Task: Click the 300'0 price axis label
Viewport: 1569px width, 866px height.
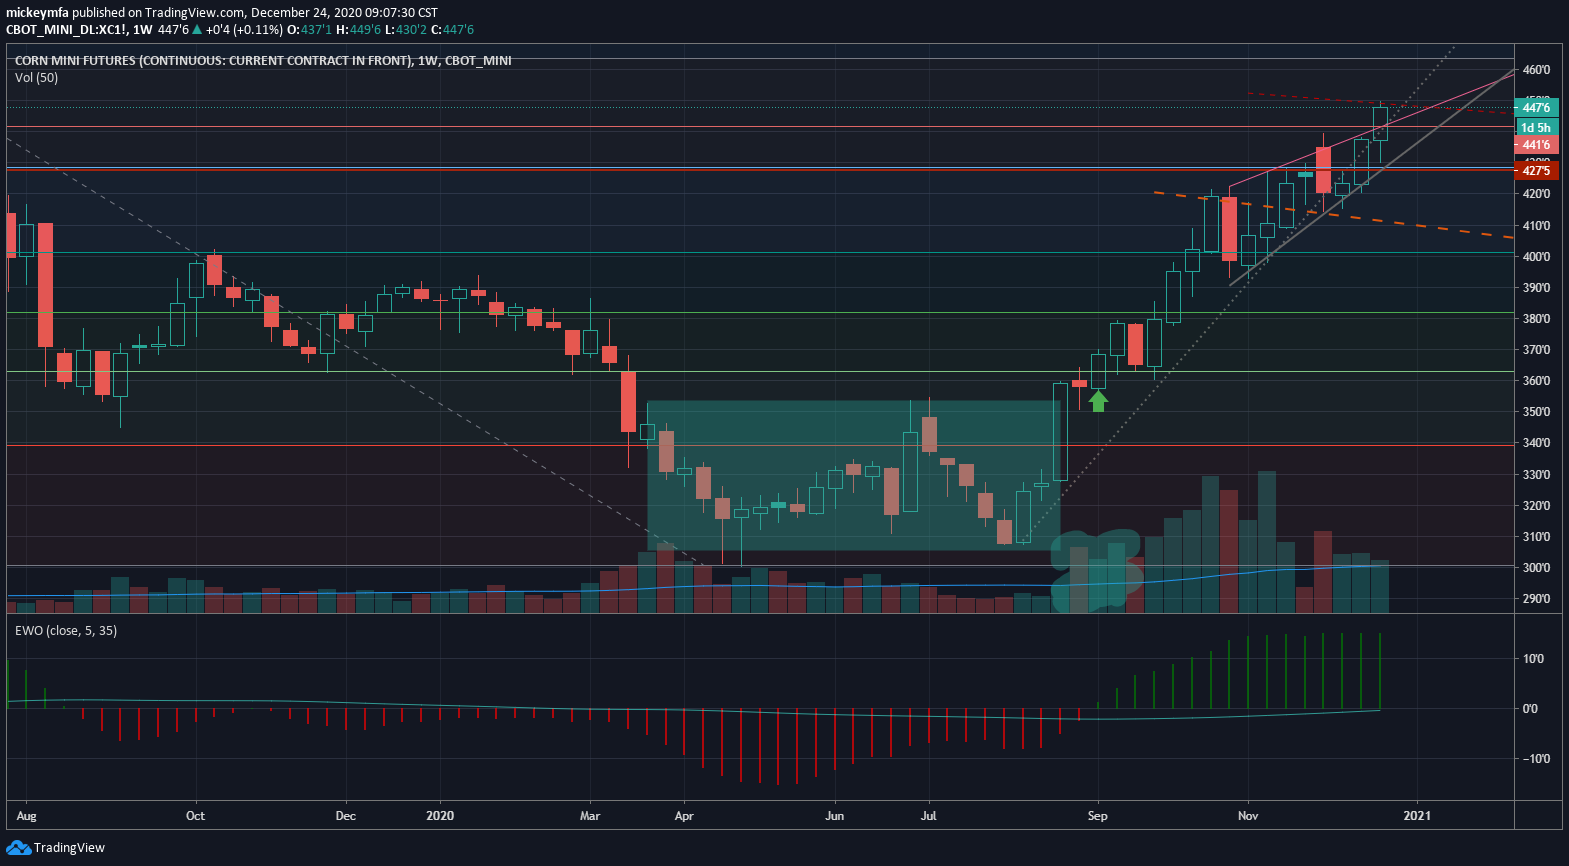Action: click(x=1536, y=568)
